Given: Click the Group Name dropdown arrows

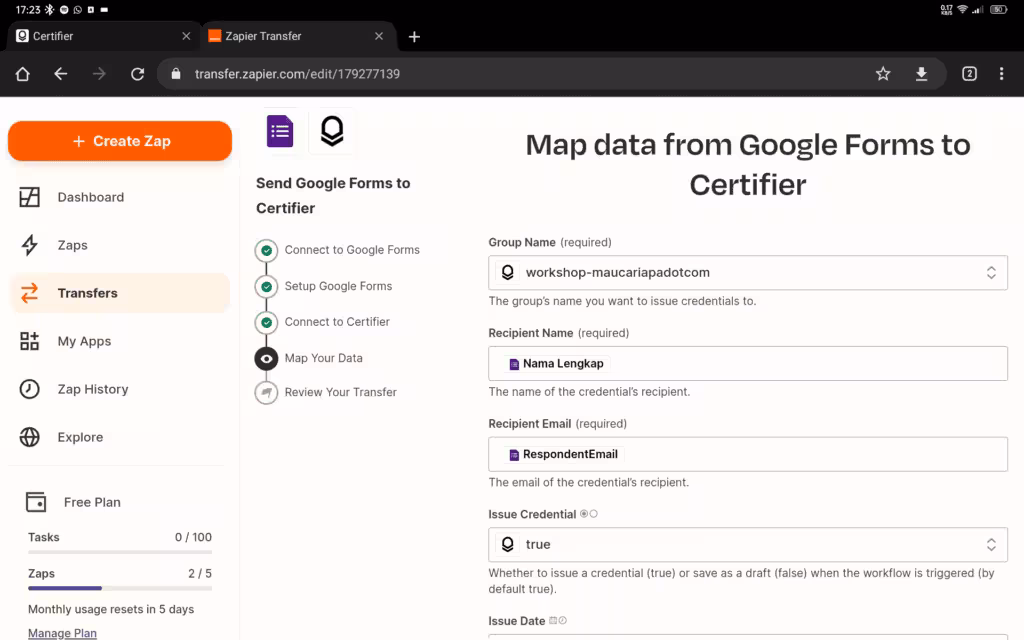Looking at the screenshot, I should [991, 272].
